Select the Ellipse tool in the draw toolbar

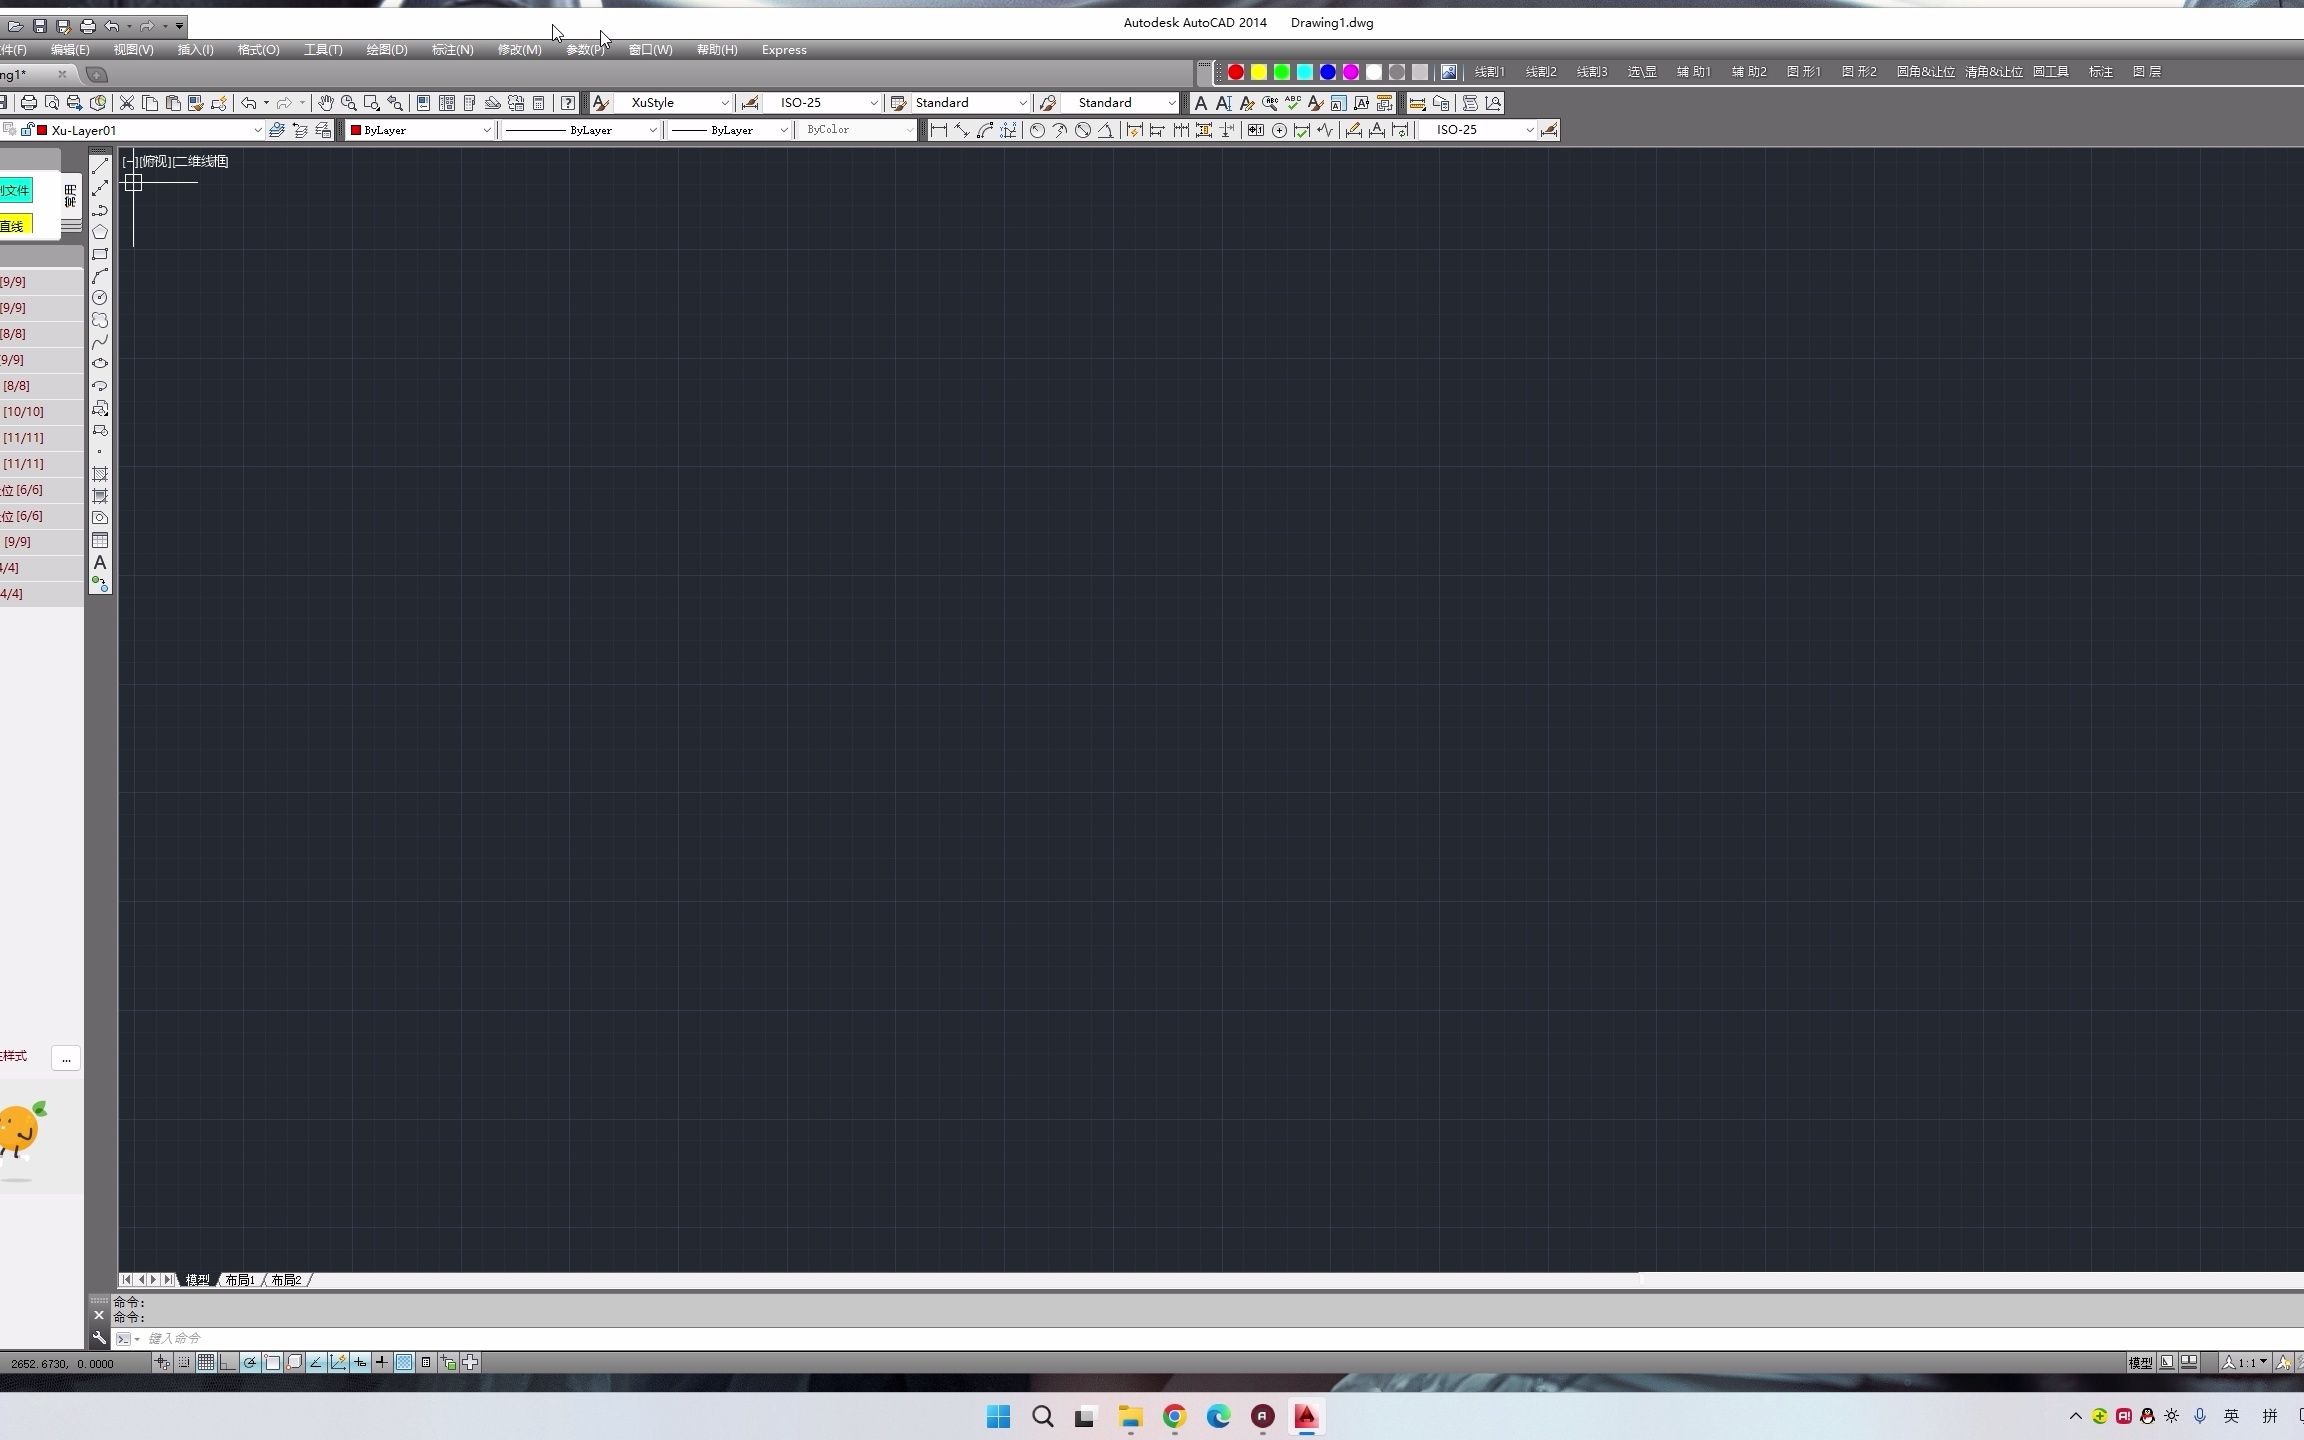click(x=100, y=364)
